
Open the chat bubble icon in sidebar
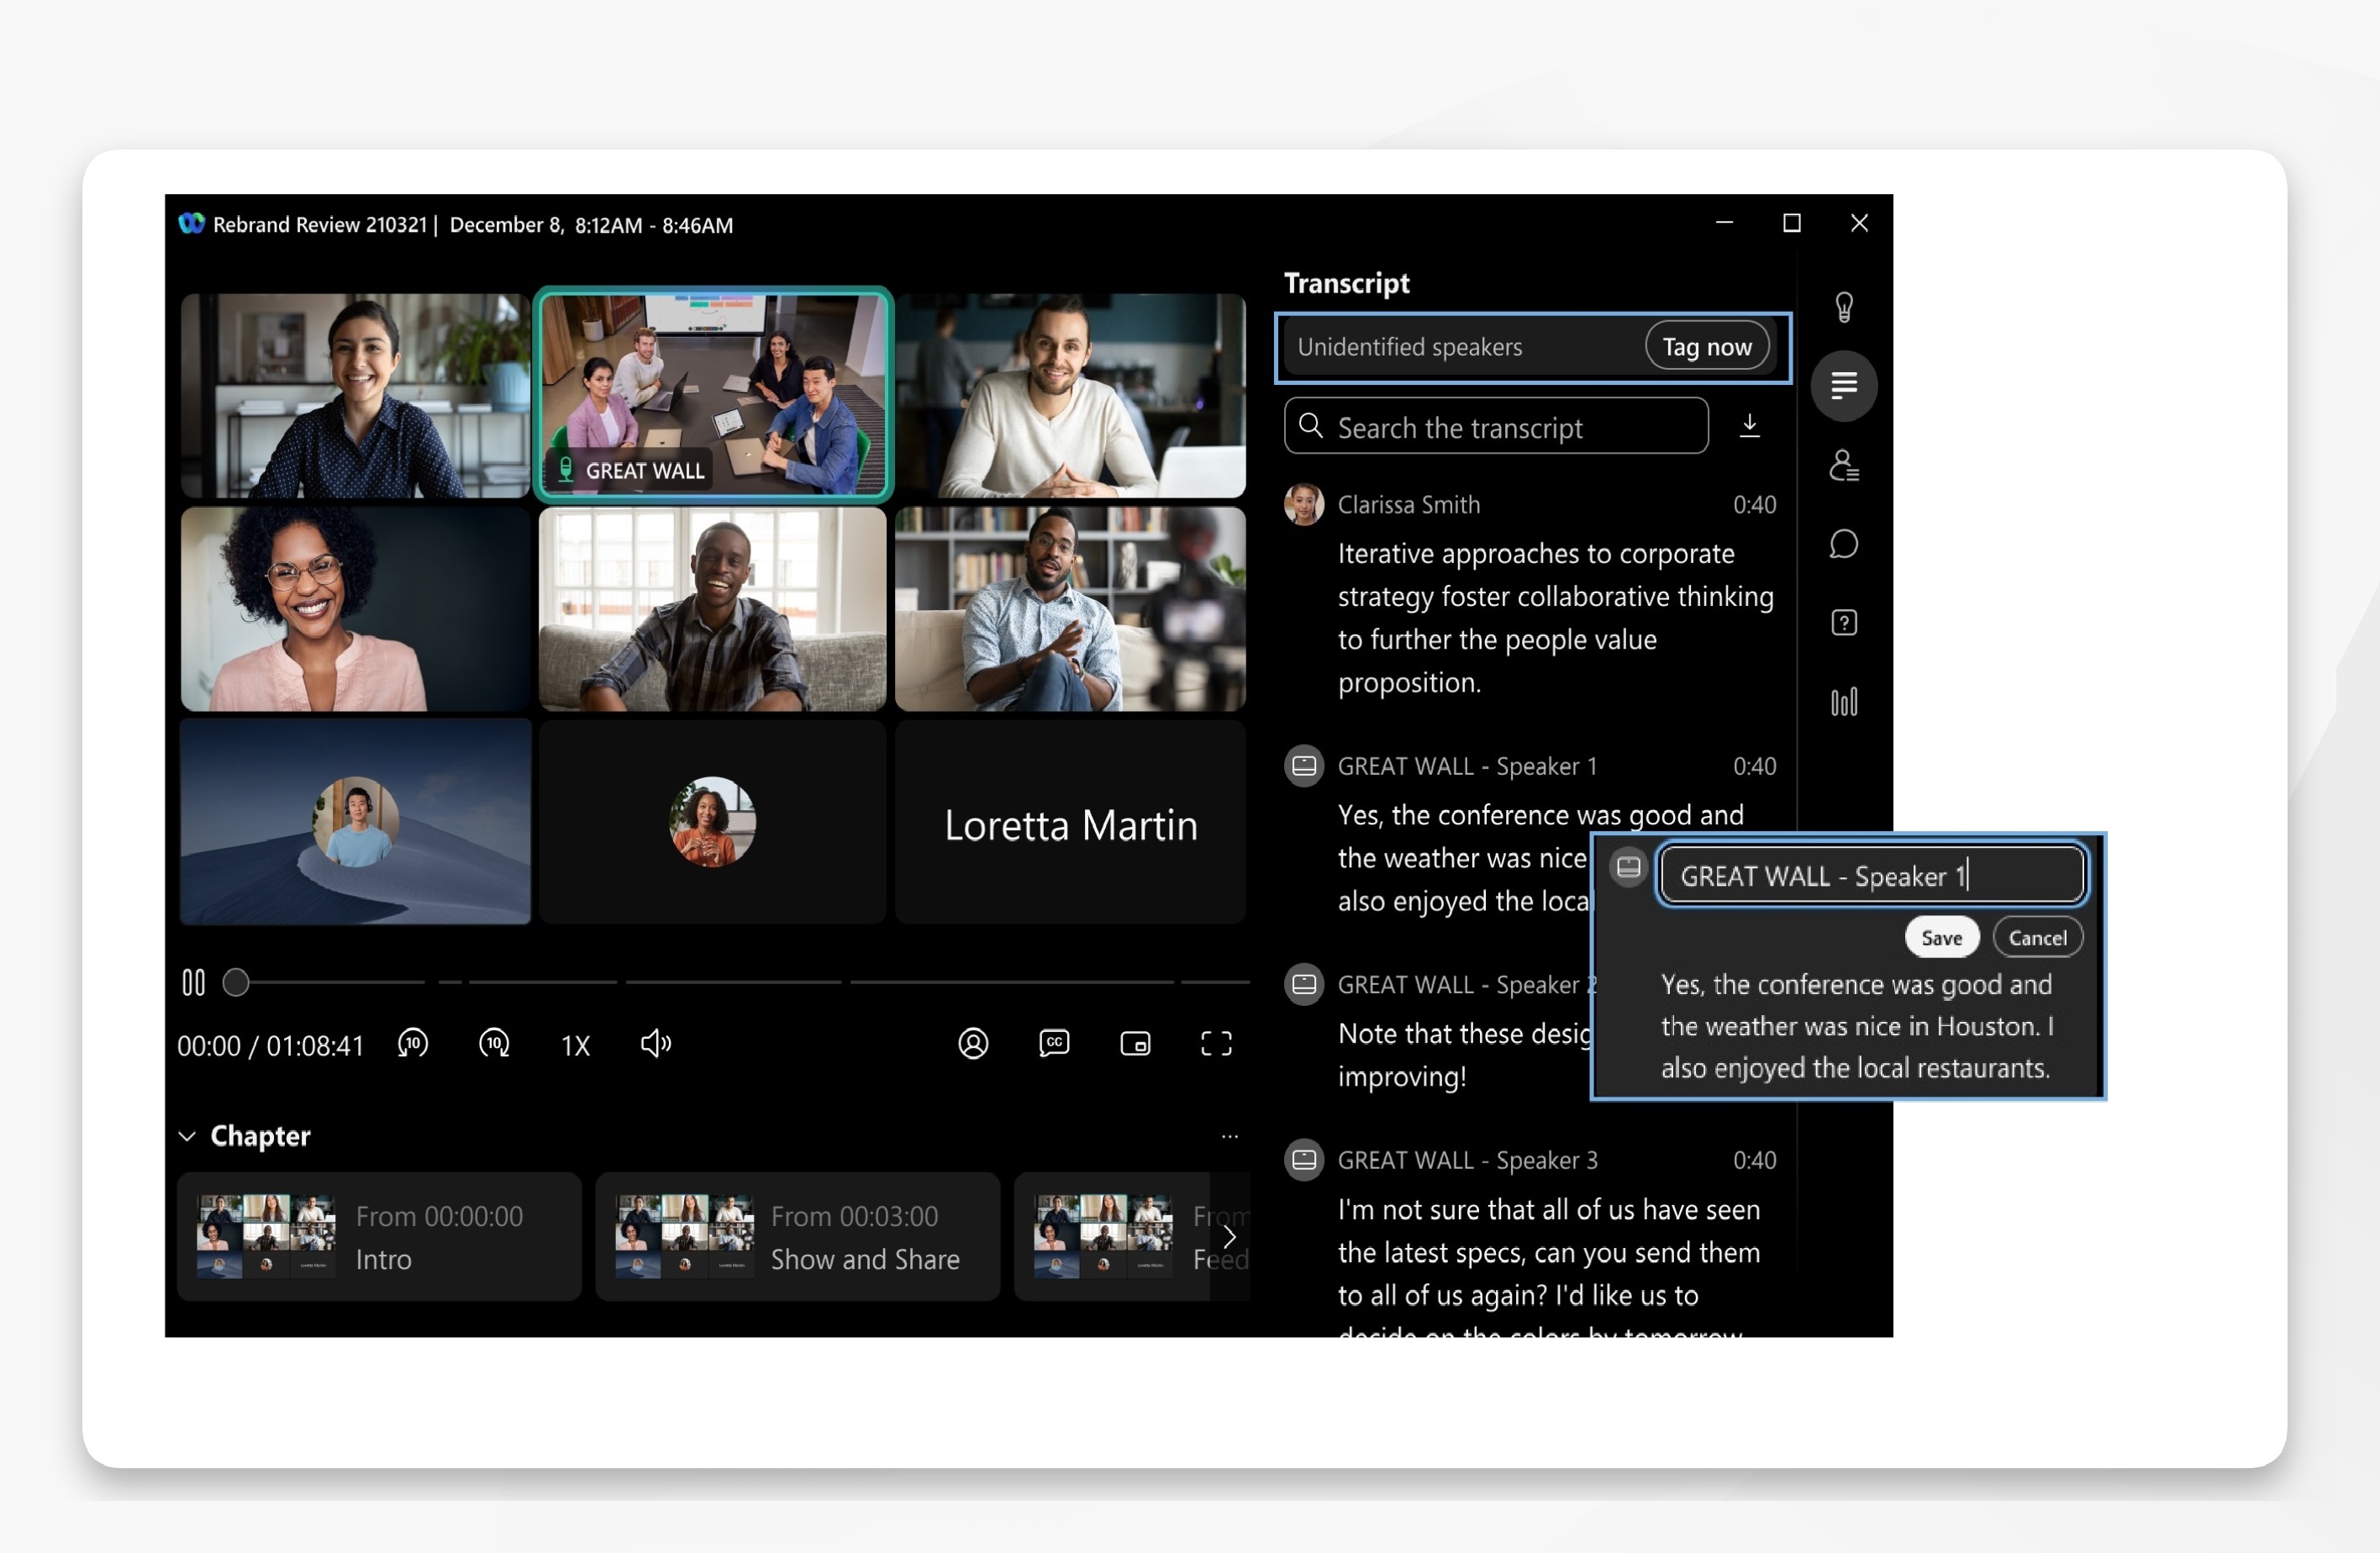[1844, 544]
